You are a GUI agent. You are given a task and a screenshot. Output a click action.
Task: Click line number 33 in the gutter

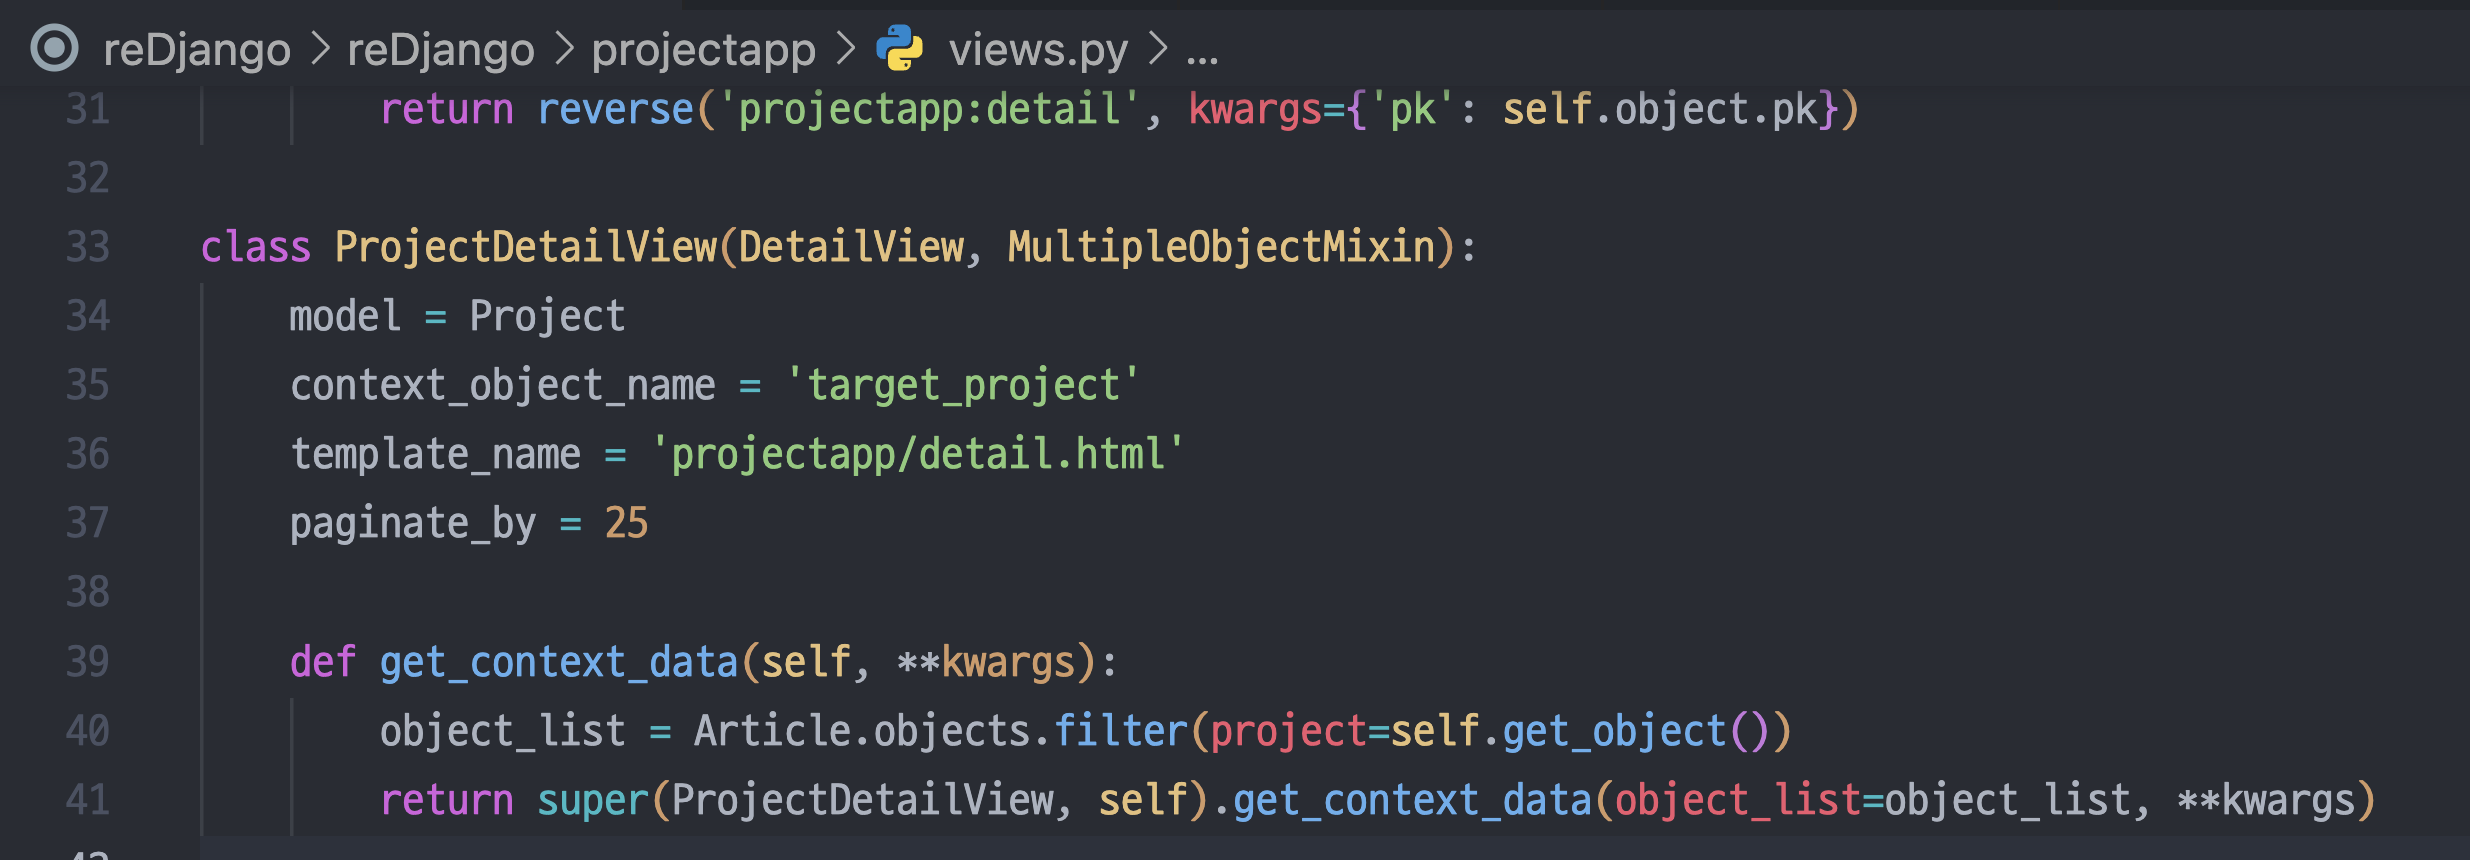coord(88,247)
